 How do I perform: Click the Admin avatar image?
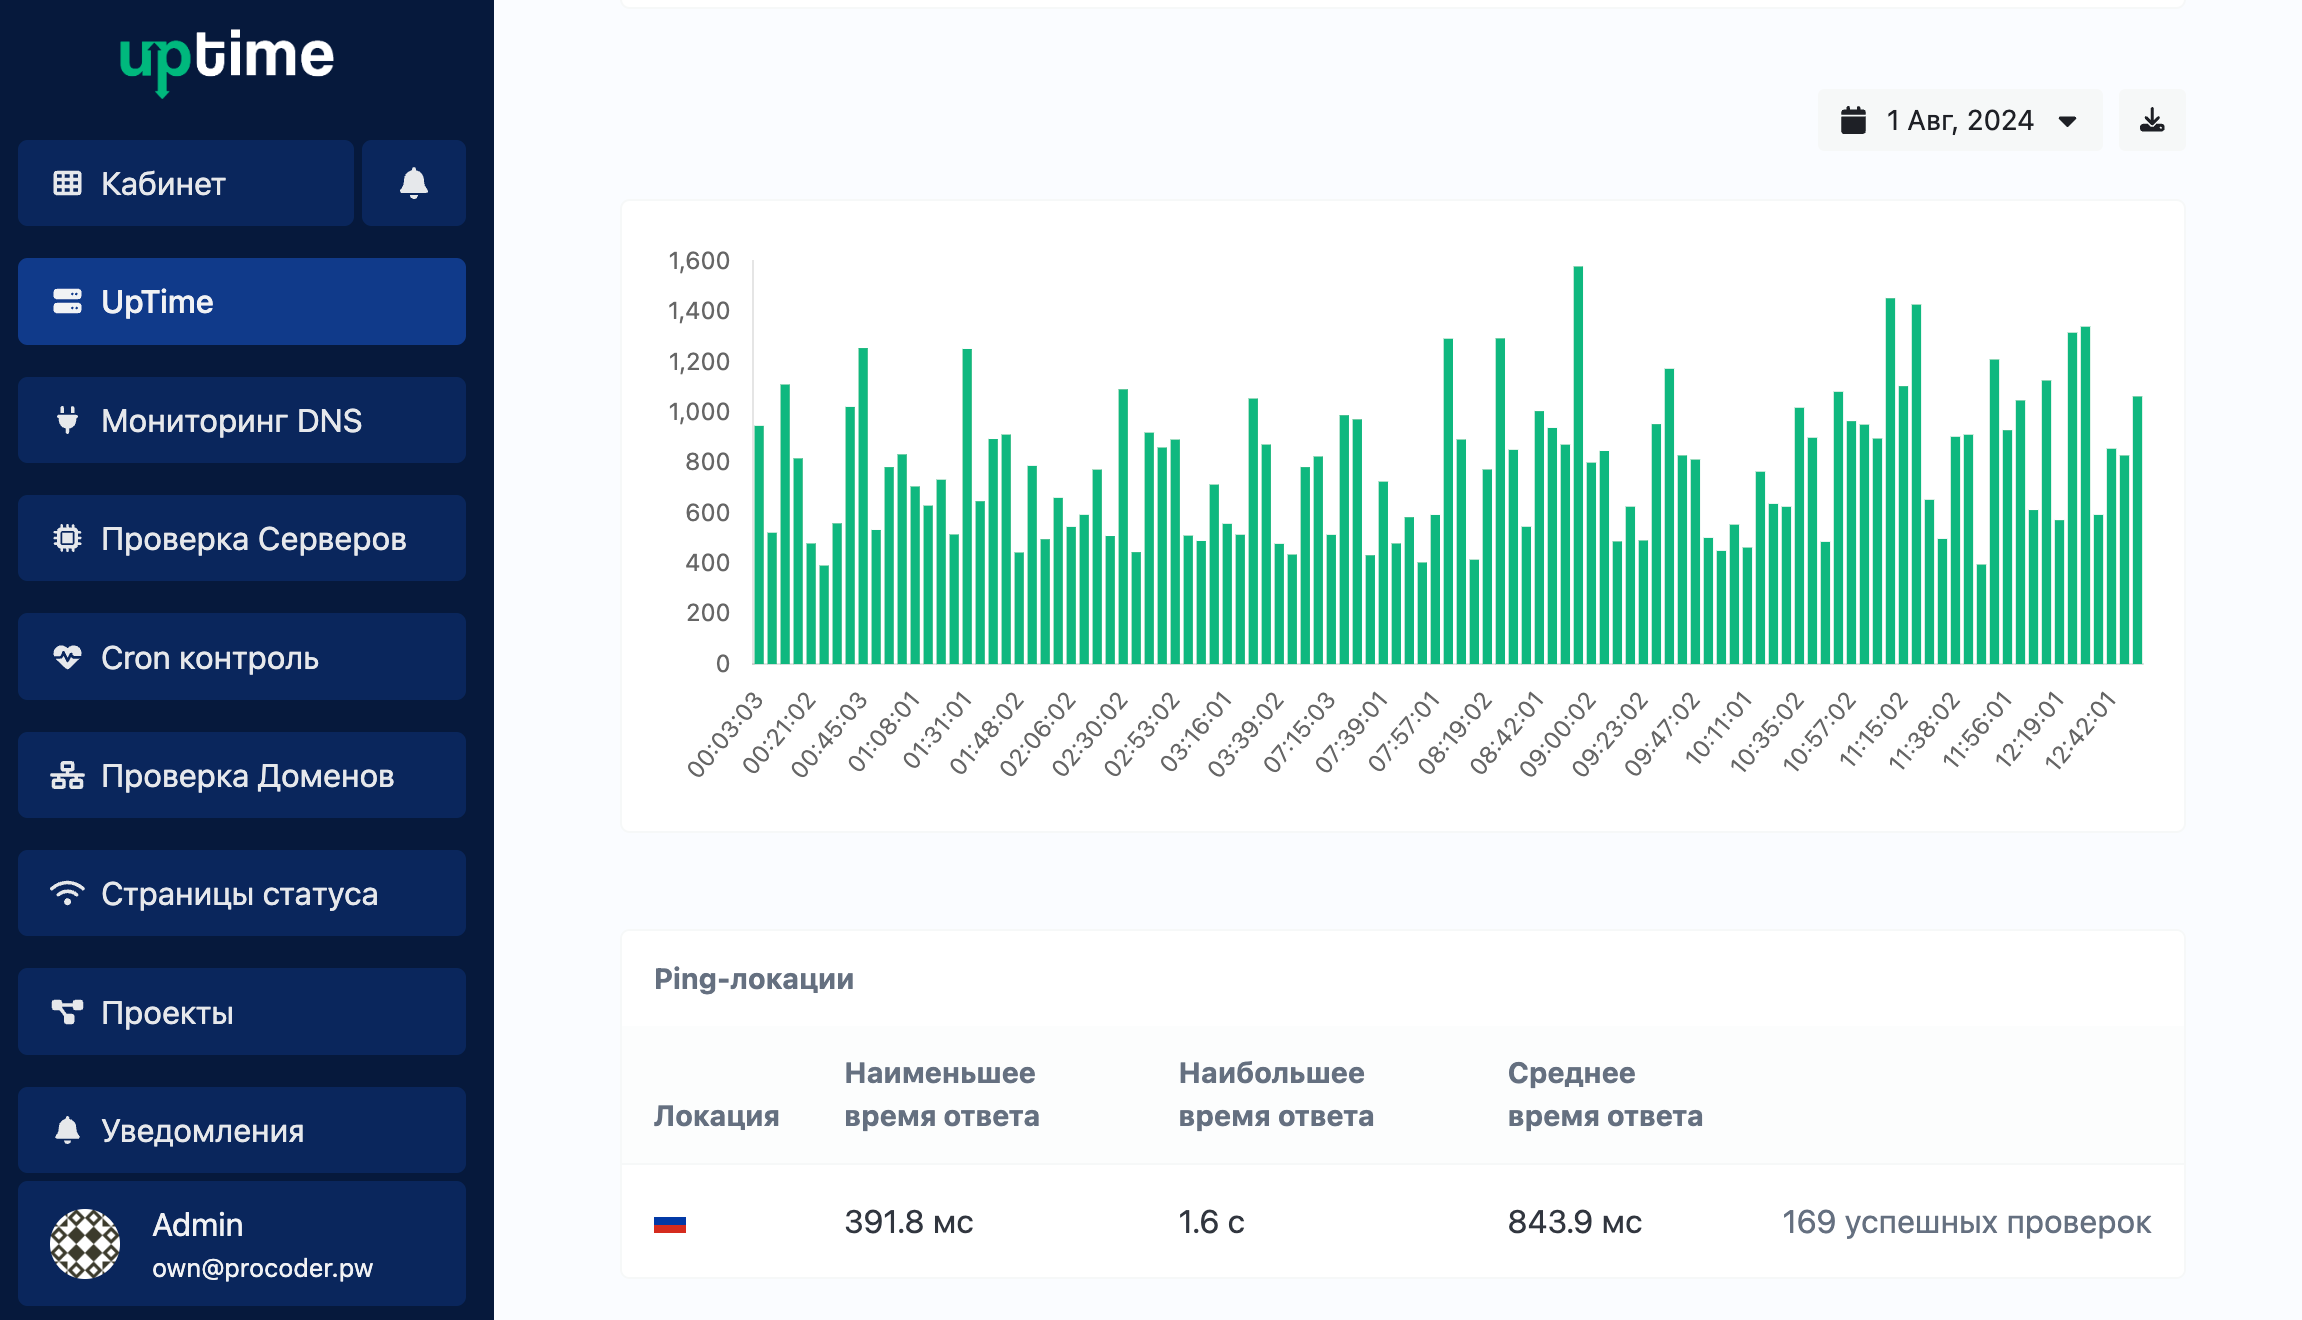[85, 1244]
